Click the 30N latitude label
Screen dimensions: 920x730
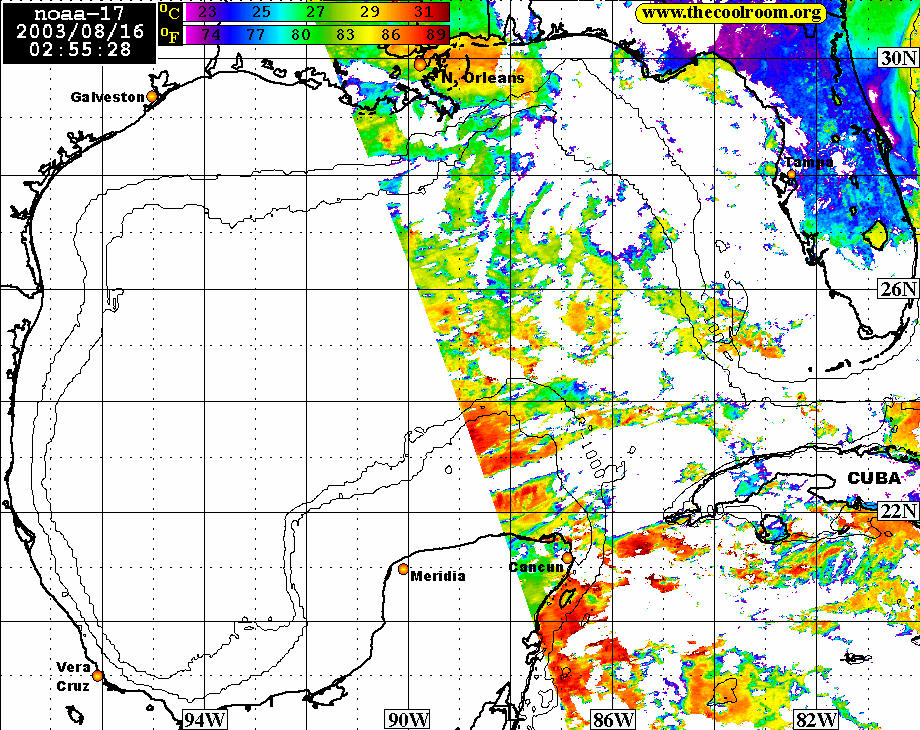898,58
